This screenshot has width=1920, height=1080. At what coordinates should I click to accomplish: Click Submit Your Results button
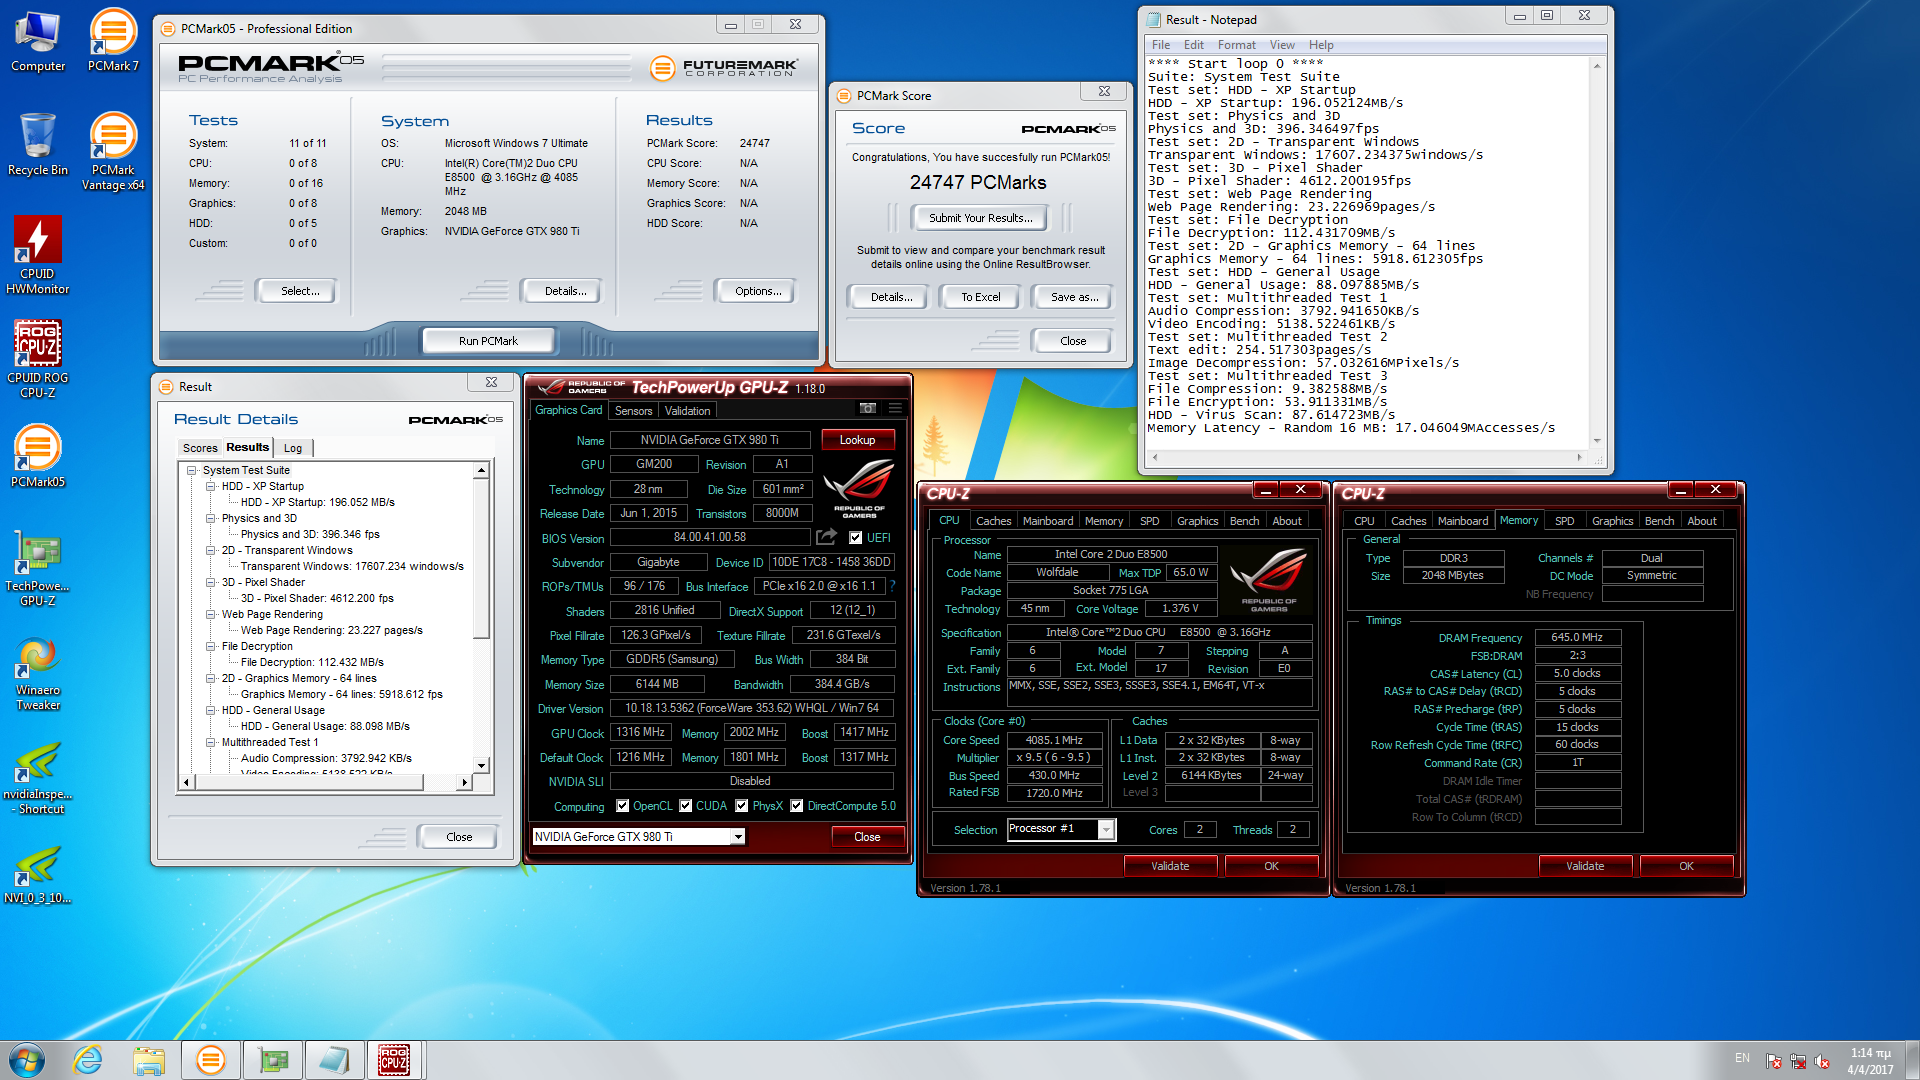(x=979, y=218)
